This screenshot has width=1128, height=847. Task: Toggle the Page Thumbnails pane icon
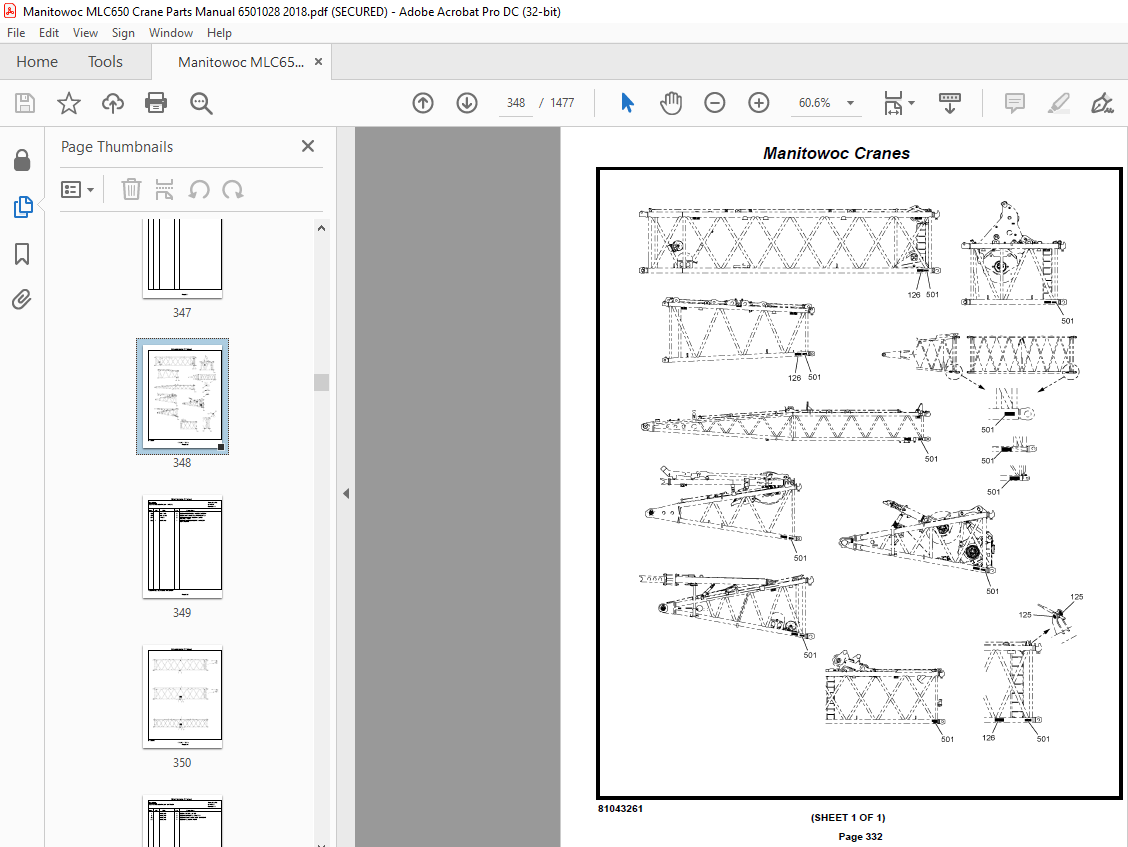click(23, 207)
